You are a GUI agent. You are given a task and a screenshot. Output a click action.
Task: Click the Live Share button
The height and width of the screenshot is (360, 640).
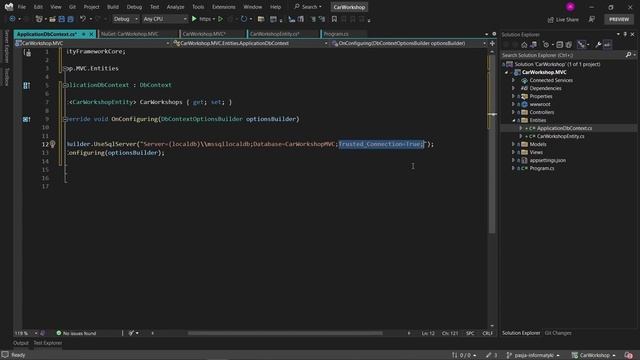563,19
